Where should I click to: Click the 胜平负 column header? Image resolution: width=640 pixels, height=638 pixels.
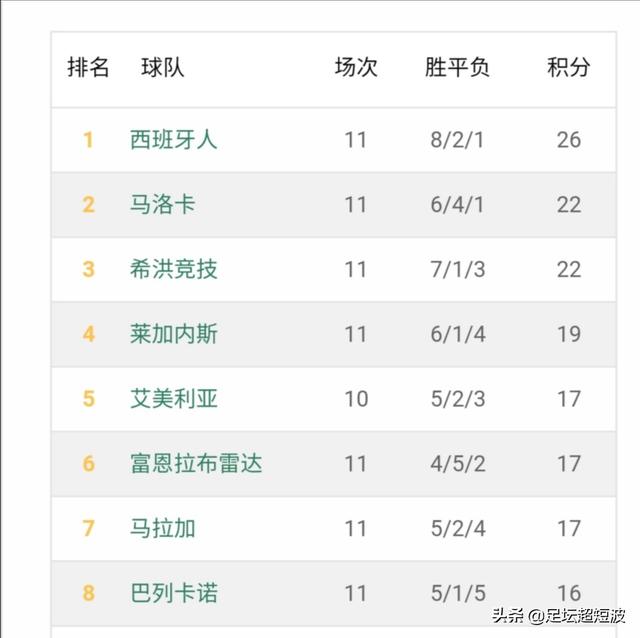[x=457, y=67]
